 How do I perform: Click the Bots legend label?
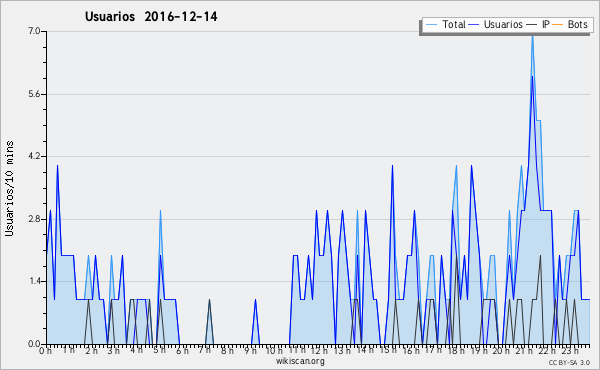click(577, 24)
